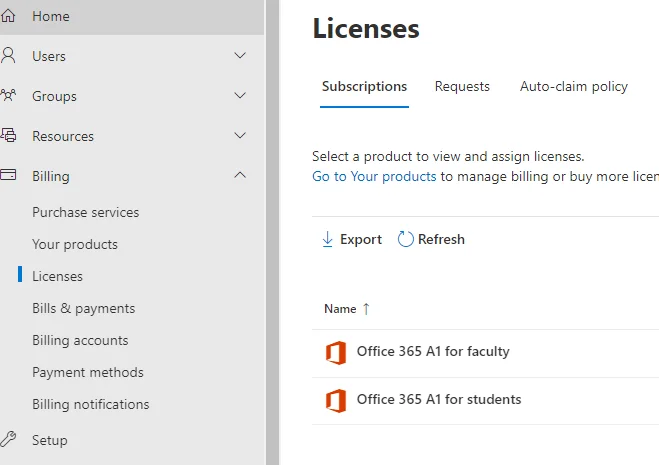
Task: Sort by the Name column header
Action: pos(340,309)
